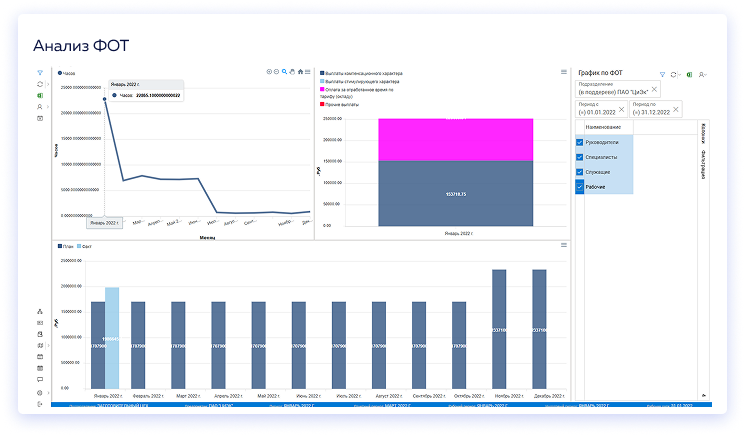This screenshot has width=745, height=436.
Task: Click the zoom out icon on line chart
Action: point(277,72)
